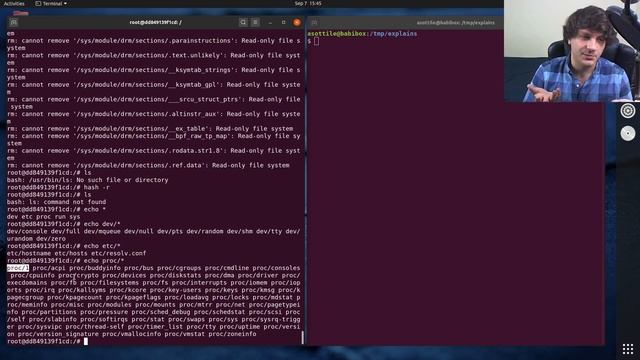Open the Activities overview
This screenshot has width=640, height=360.
point(14,3)
